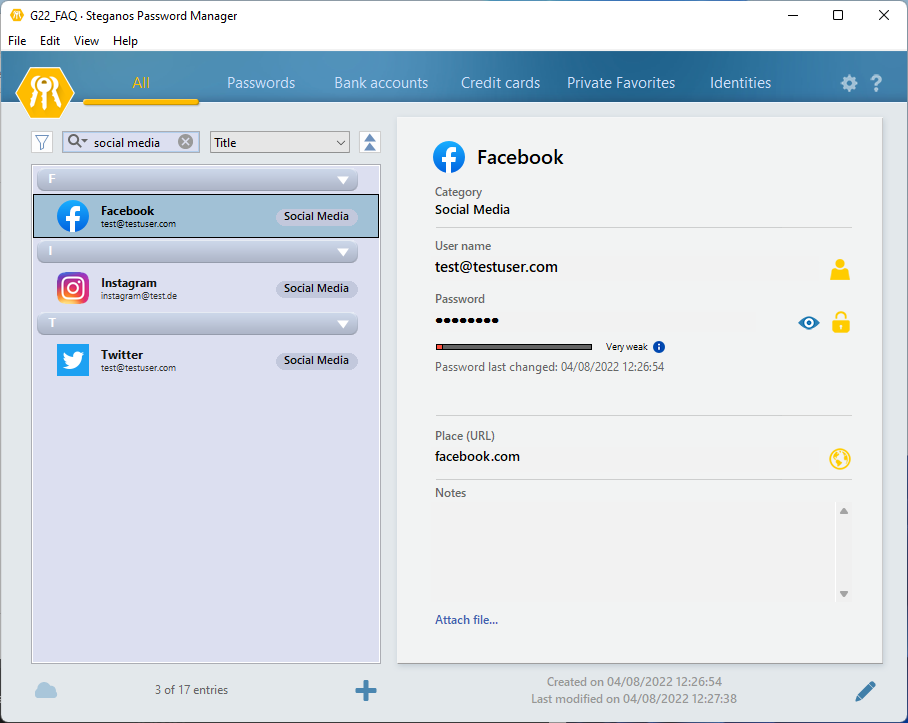This screenshot has height=723, width=908.
Task: Toggle the sort order arrow button
Action: [370, 142]
